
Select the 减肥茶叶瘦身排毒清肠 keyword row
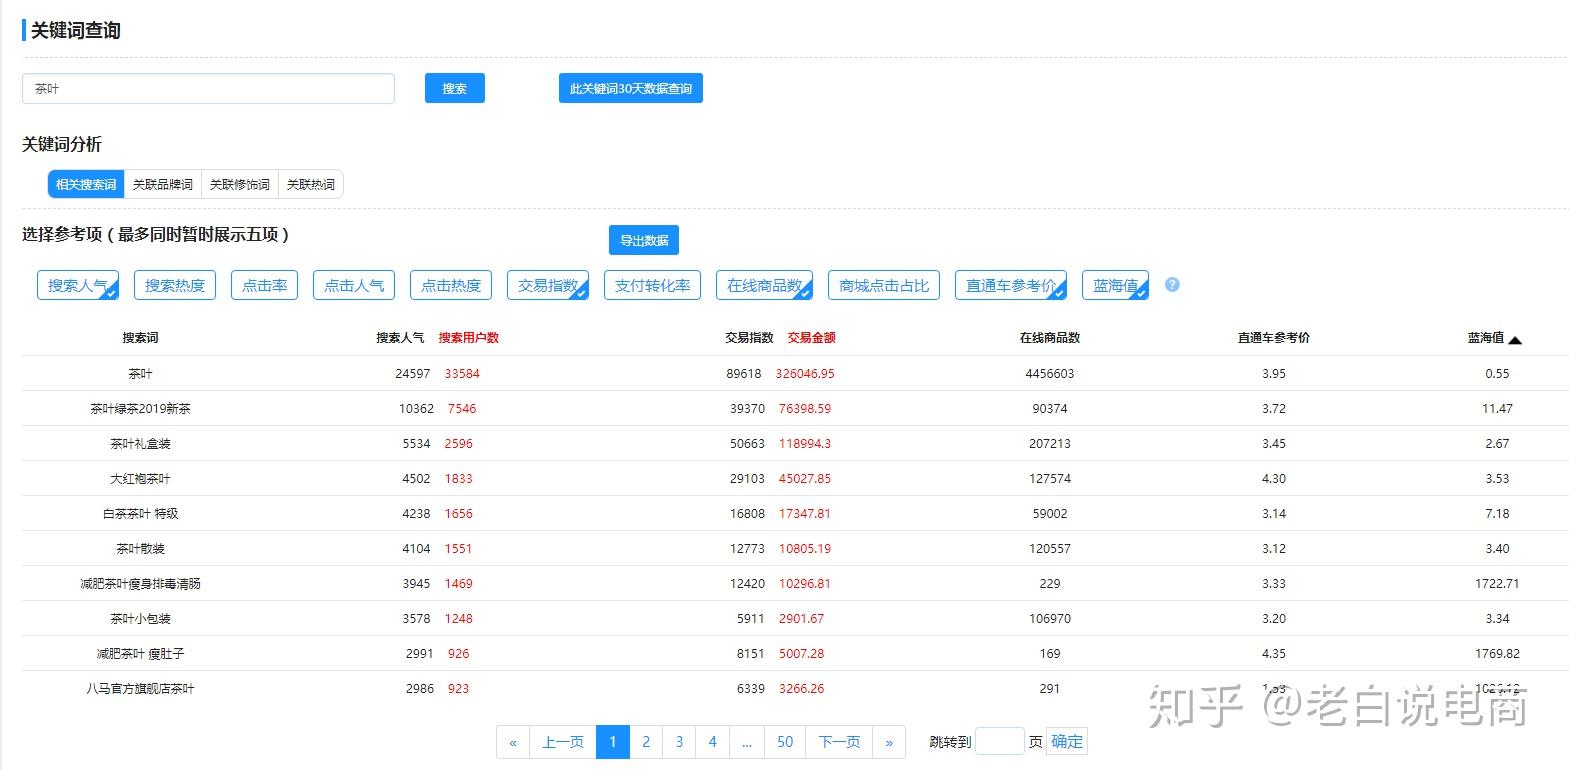[x=795, y=583]
